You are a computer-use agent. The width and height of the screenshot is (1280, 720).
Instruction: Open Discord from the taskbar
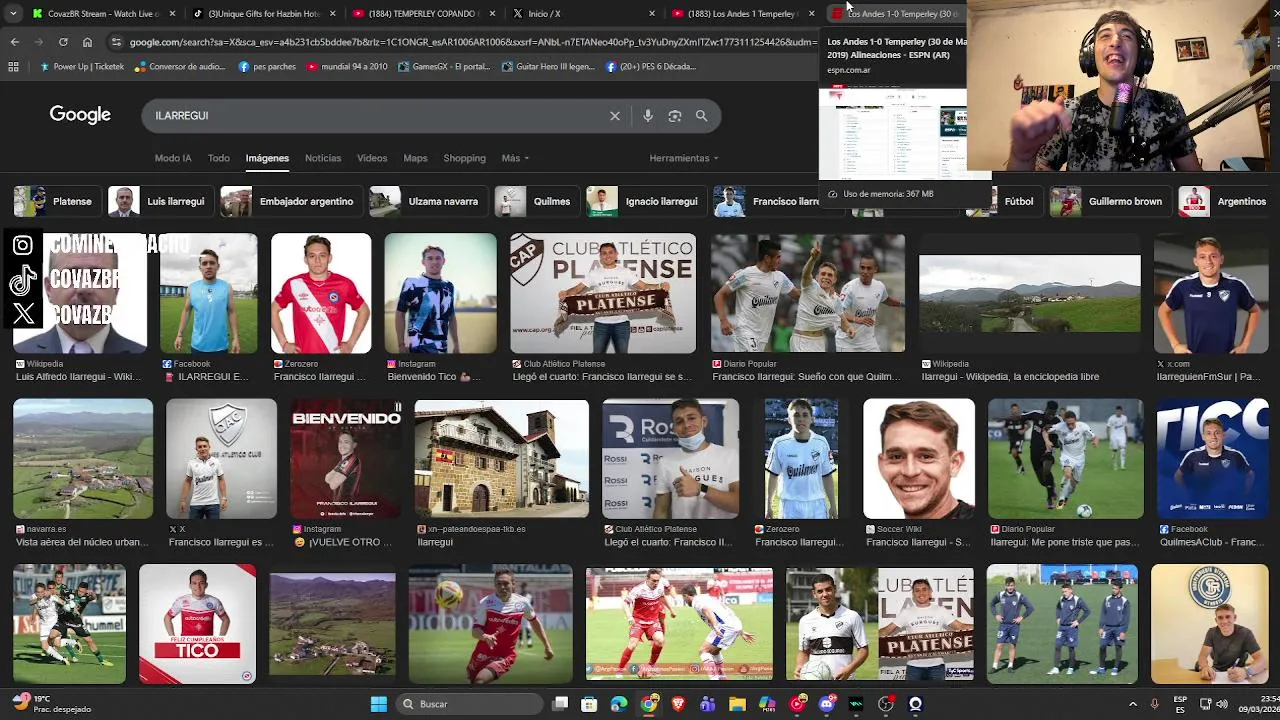coord(827,704)
